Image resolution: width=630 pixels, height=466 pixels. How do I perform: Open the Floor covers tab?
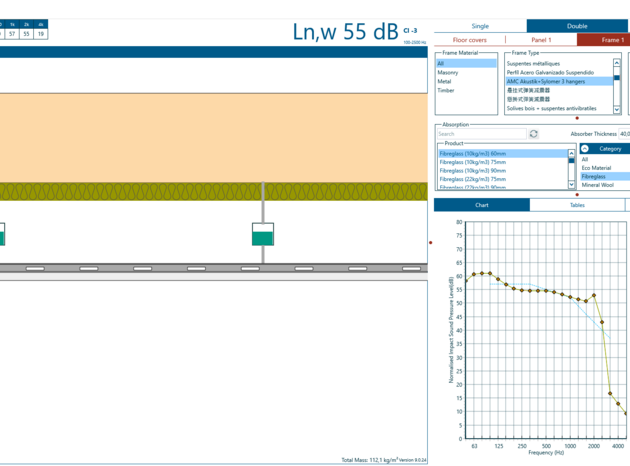(x=469, y=40)
